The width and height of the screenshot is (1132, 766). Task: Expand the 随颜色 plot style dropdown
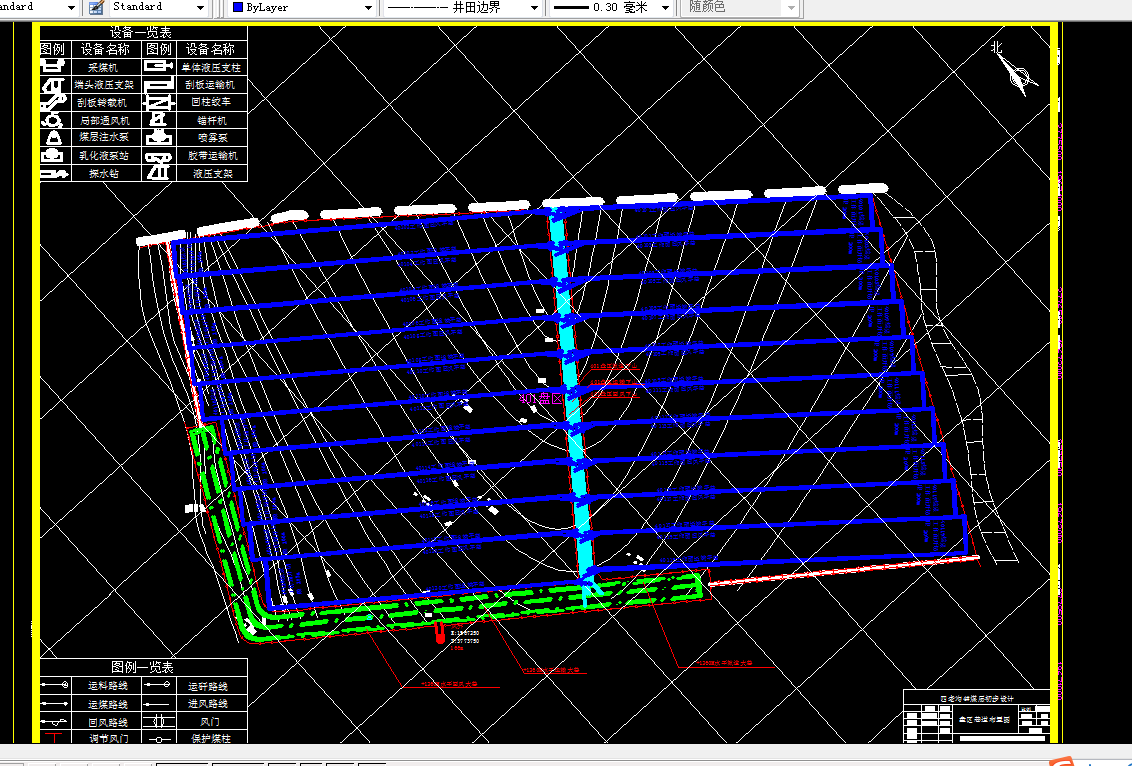(x=791, y=7)
